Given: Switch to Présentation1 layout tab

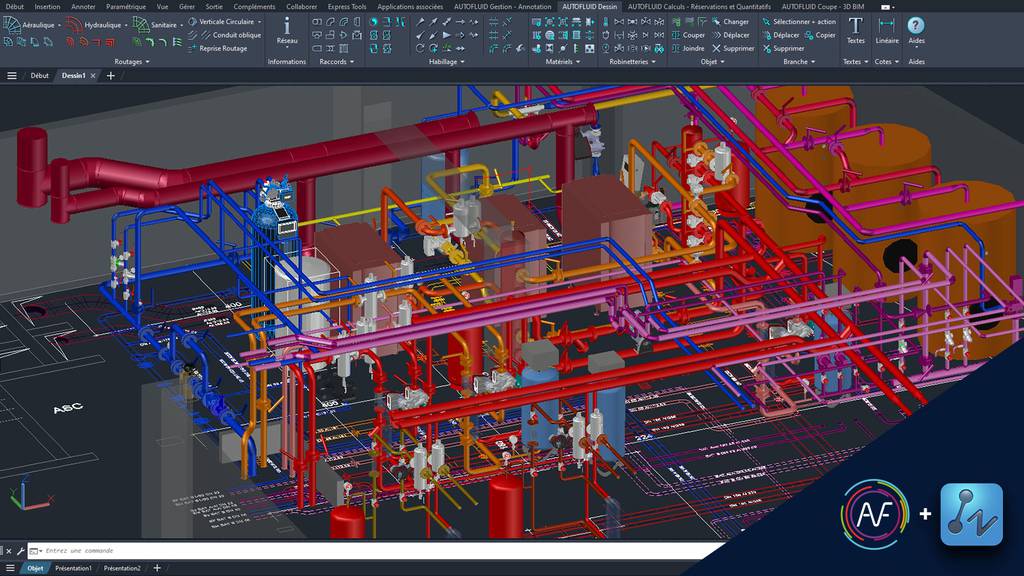Looking at the screenshot, I should [x=73, y=568].
